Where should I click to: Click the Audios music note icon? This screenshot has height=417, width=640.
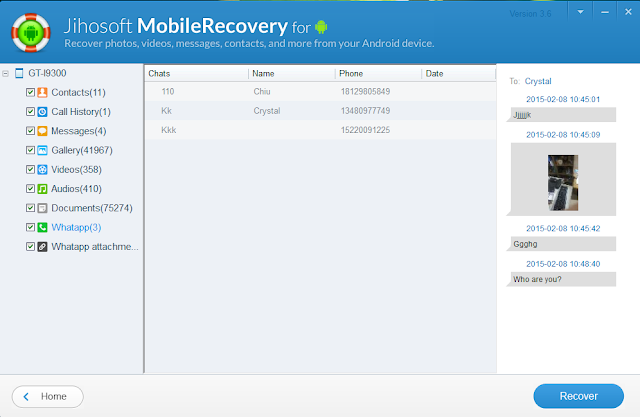point(42,189)
